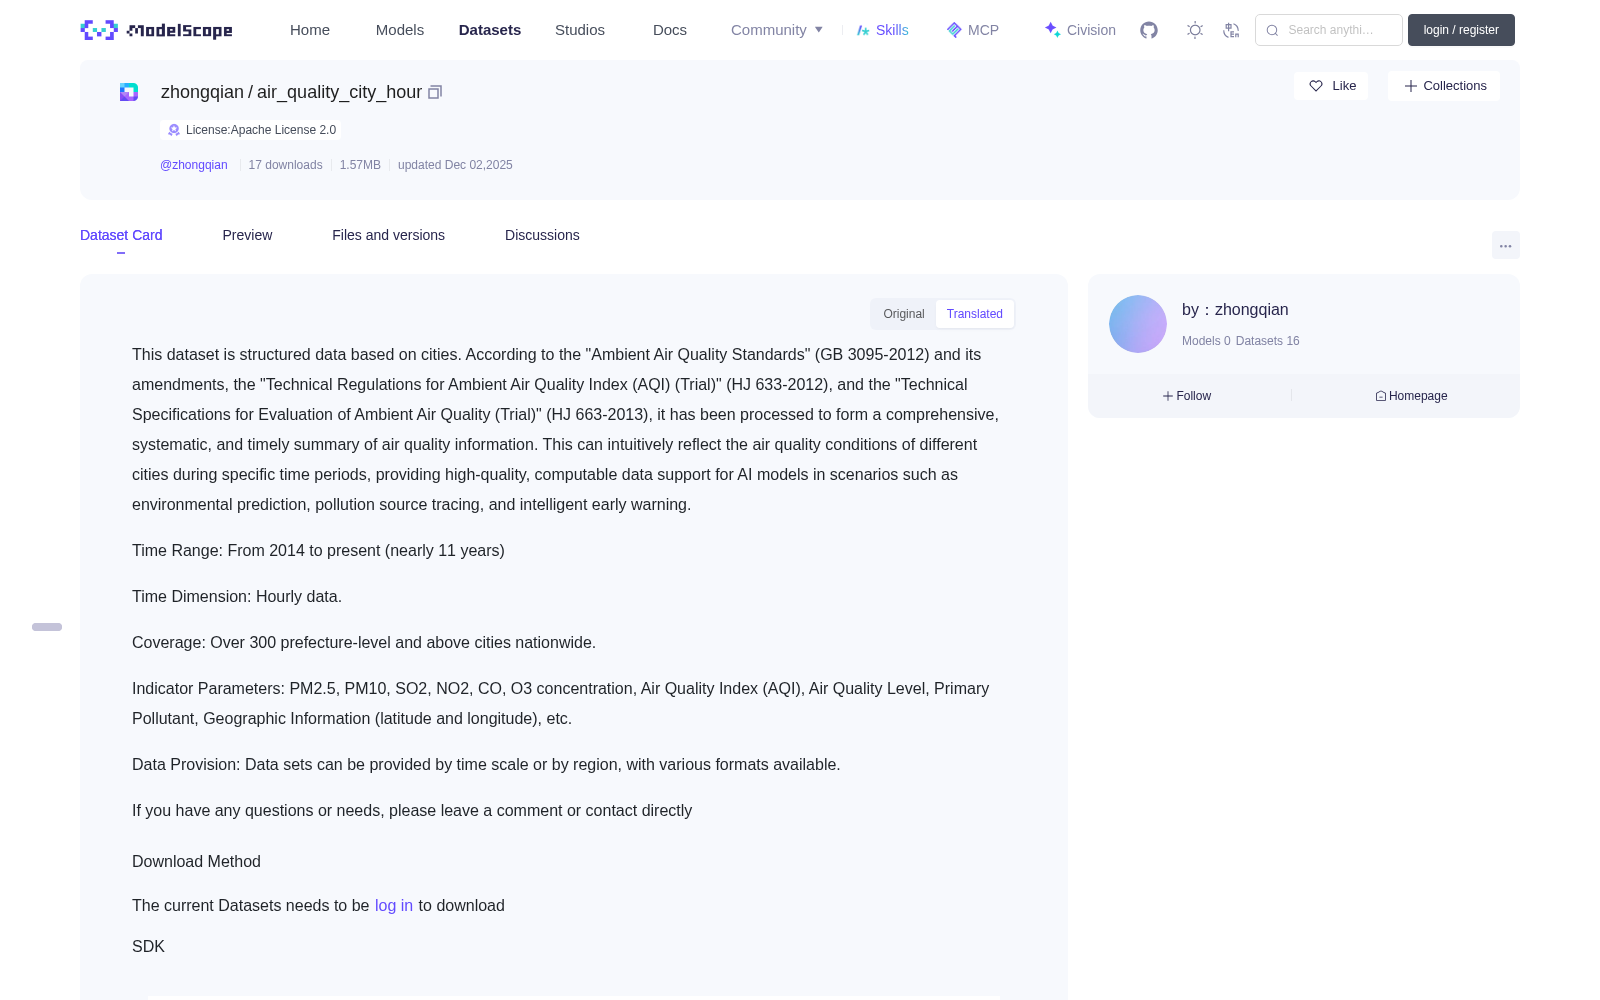Open Civision from the navbar
The image size is (1600, 1000).
tap(1080, 30)
